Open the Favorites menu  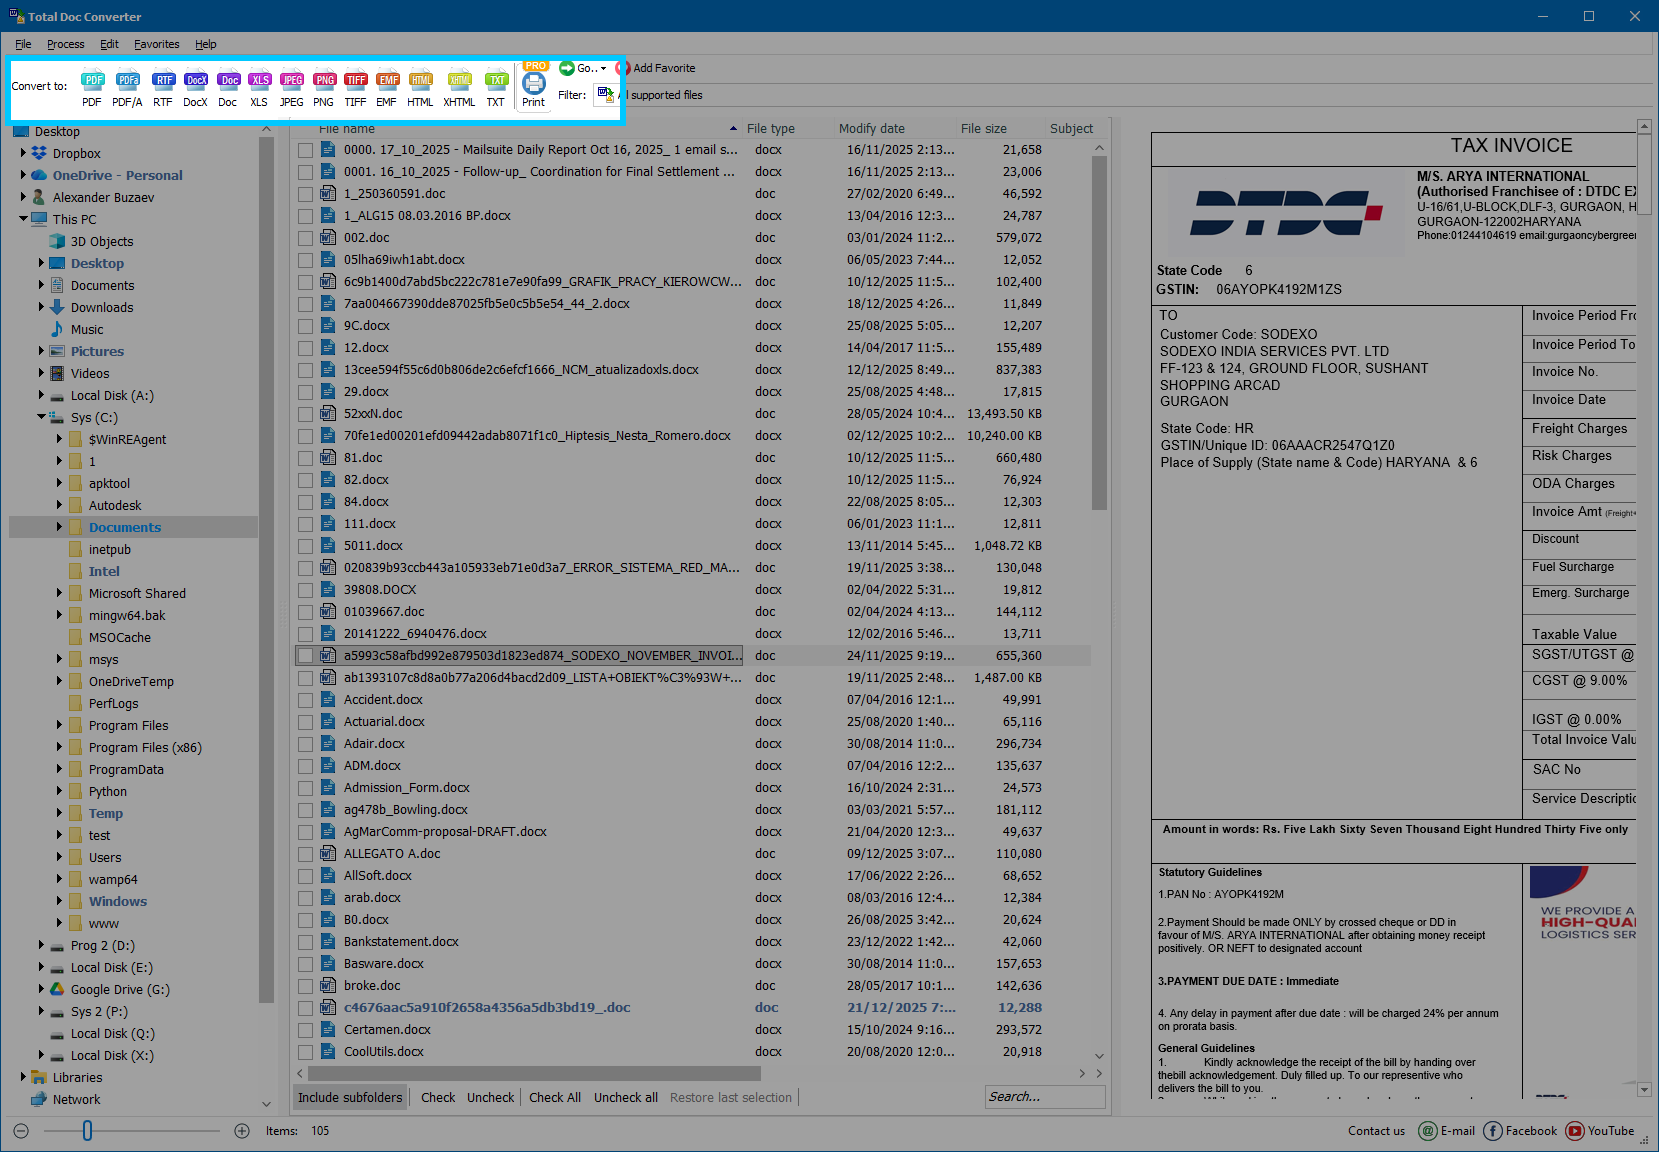156,44
